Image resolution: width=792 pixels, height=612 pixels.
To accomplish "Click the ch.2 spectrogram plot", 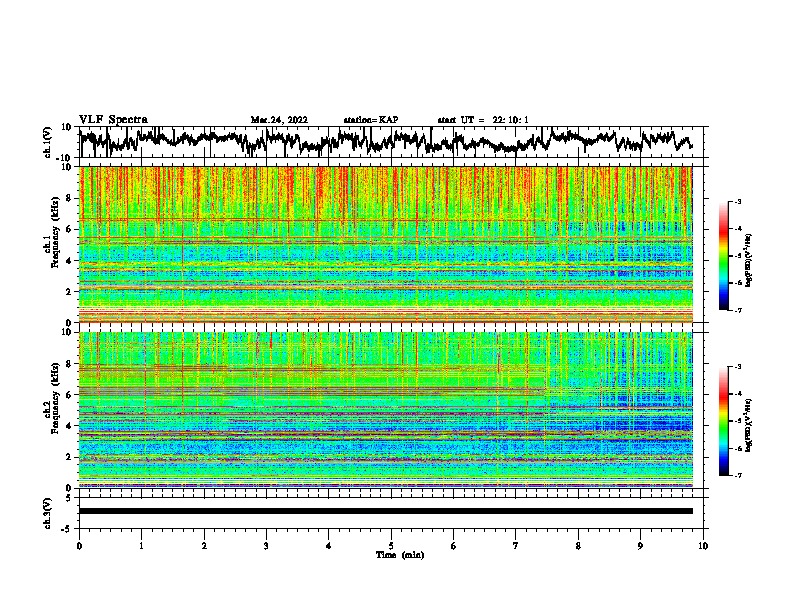I will (x=386, y=410).
